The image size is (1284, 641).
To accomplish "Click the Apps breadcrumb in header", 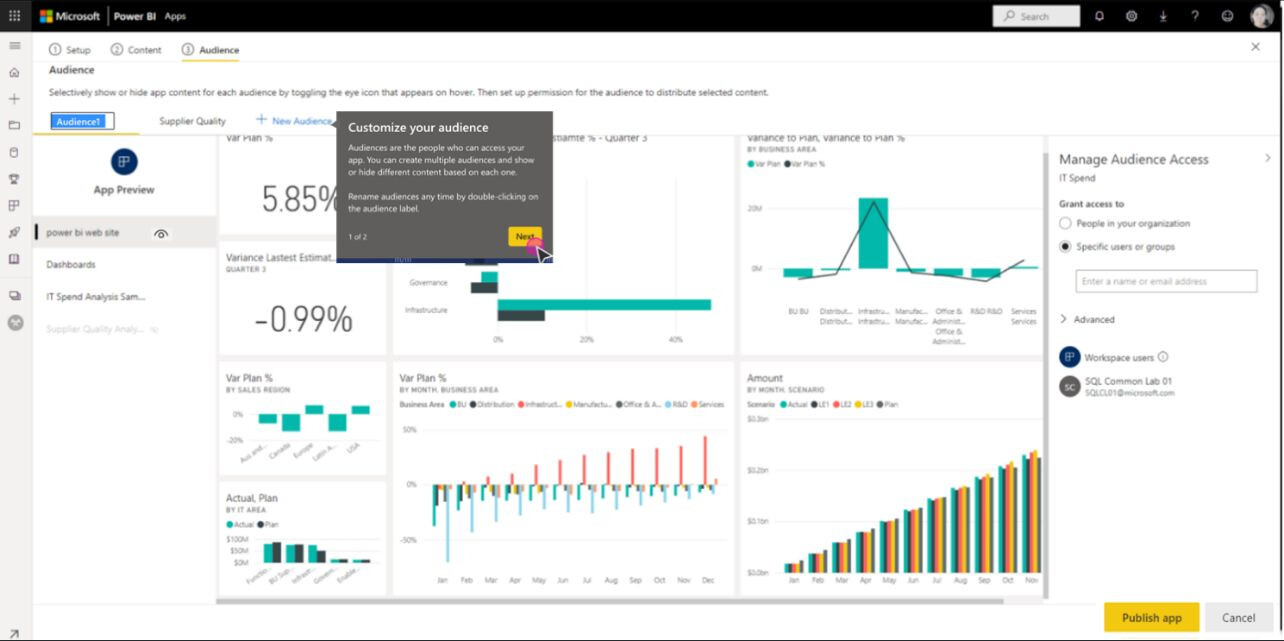I will [175, 16].
